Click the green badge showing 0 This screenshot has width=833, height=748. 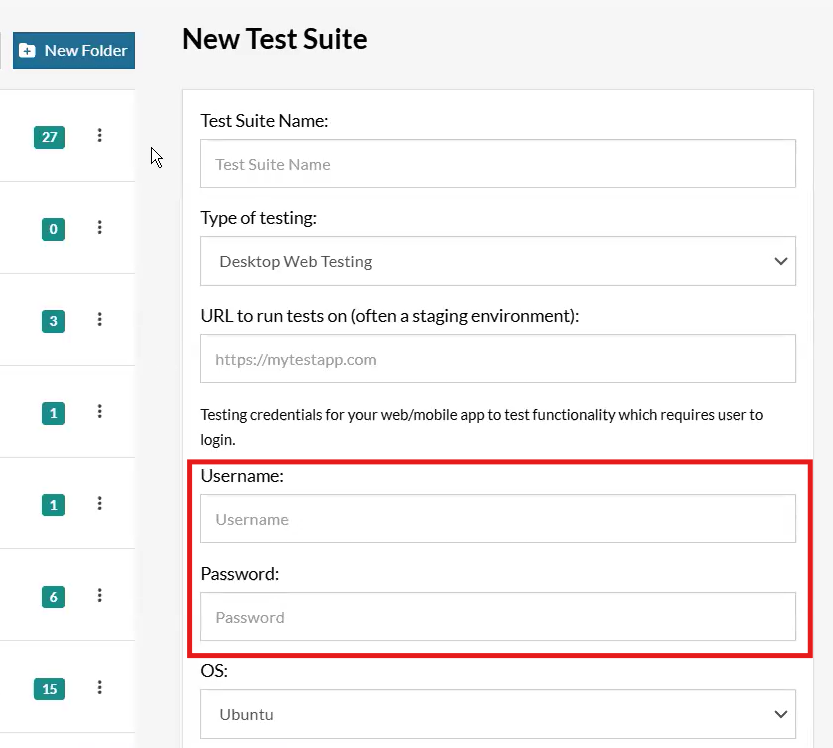(x=53, y=229)
